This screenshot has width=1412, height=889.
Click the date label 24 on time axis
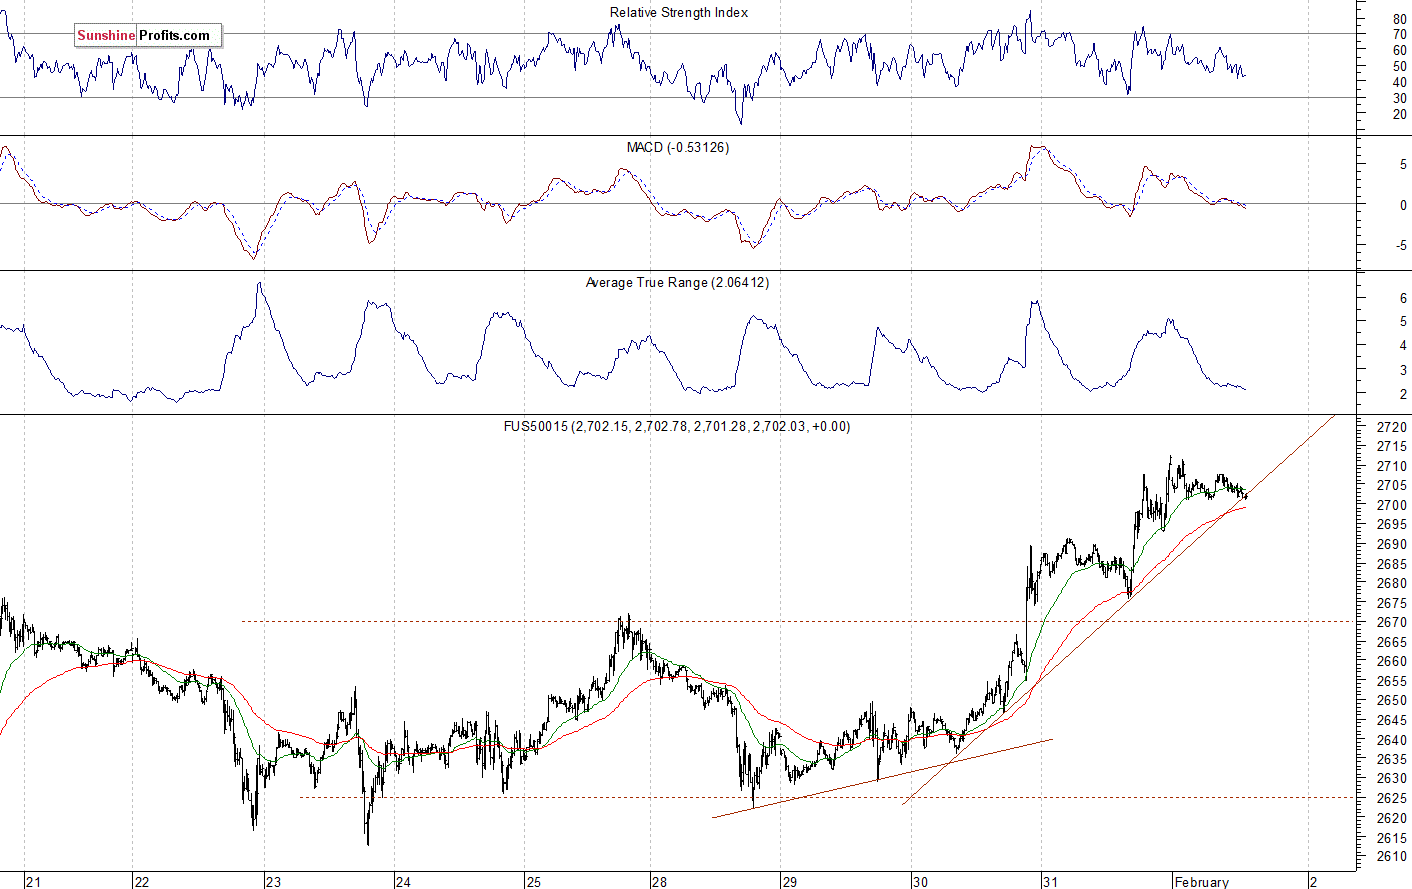point(403,882)
